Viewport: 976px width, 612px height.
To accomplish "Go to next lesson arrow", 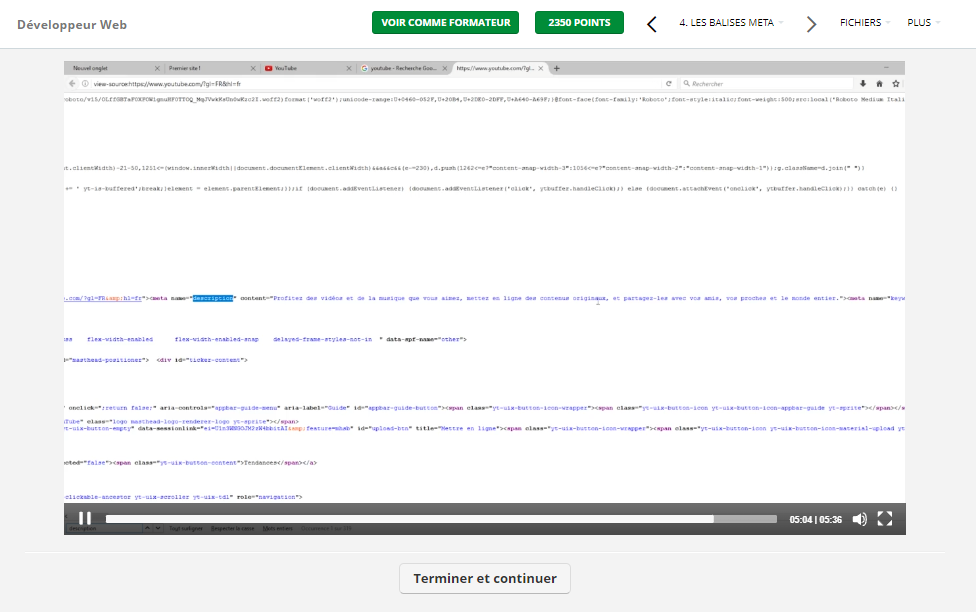I will [811, 24].
